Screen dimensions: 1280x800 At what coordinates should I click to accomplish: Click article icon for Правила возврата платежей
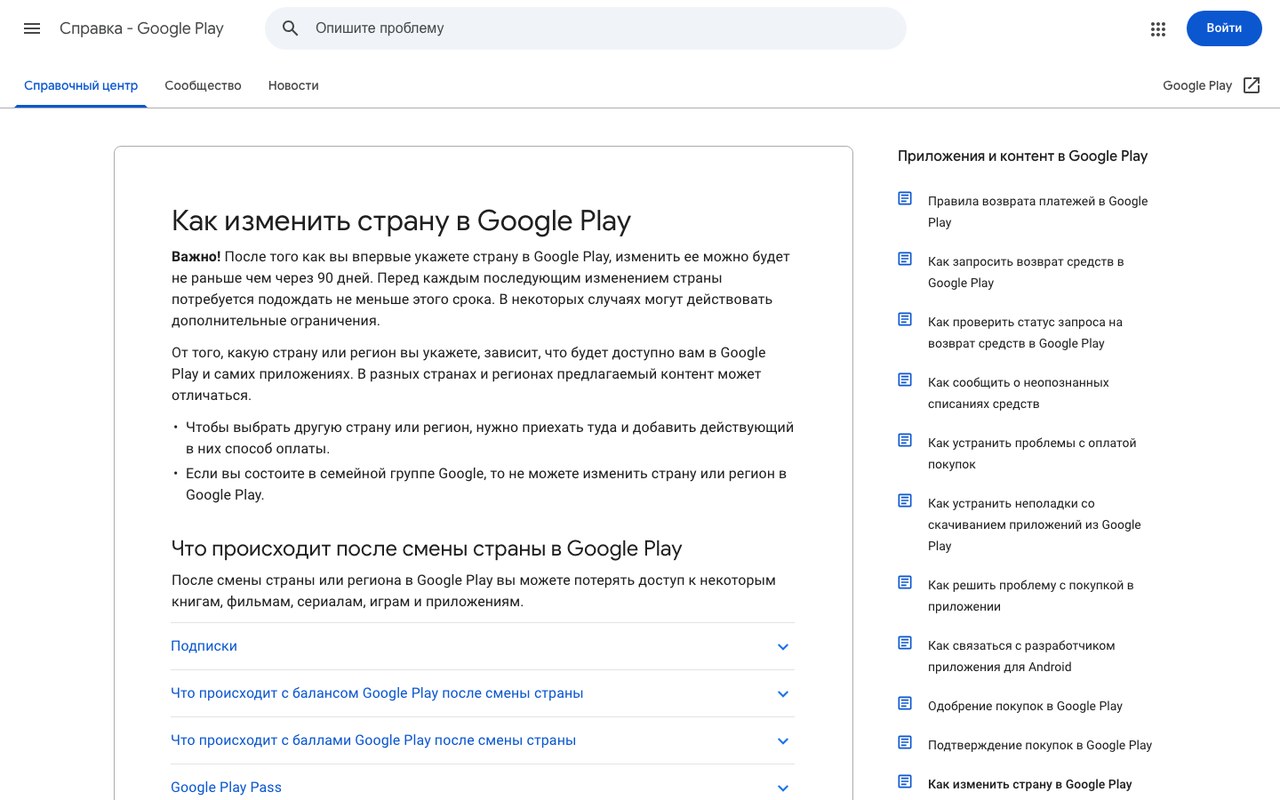(x=905, y=199)
